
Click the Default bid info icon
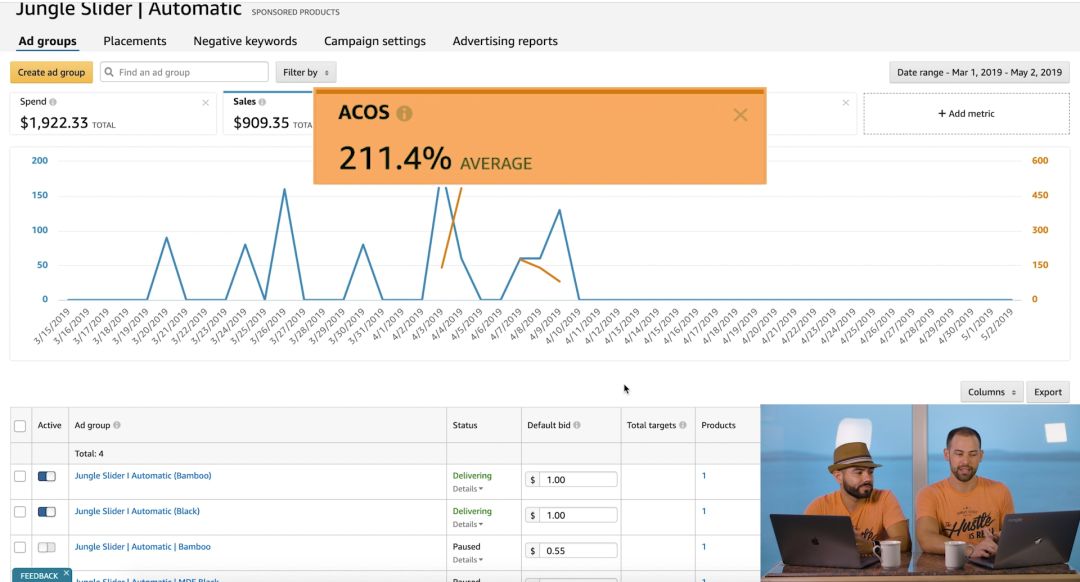pos(576,425)
